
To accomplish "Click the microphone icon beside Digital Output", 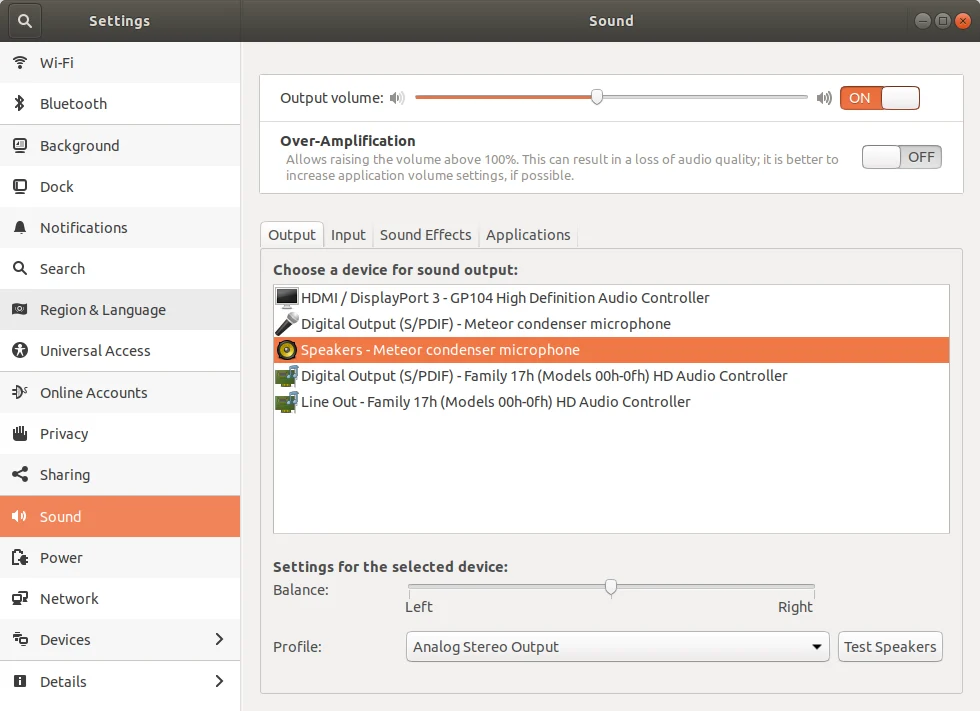I will (x=284, y=324).
